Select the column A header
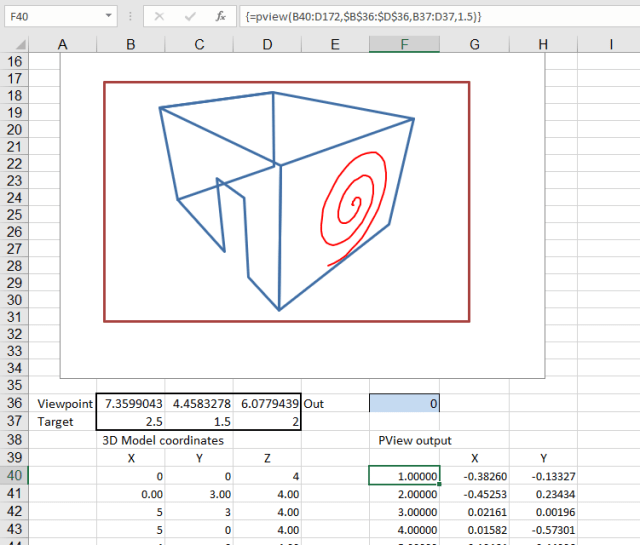 63,44
